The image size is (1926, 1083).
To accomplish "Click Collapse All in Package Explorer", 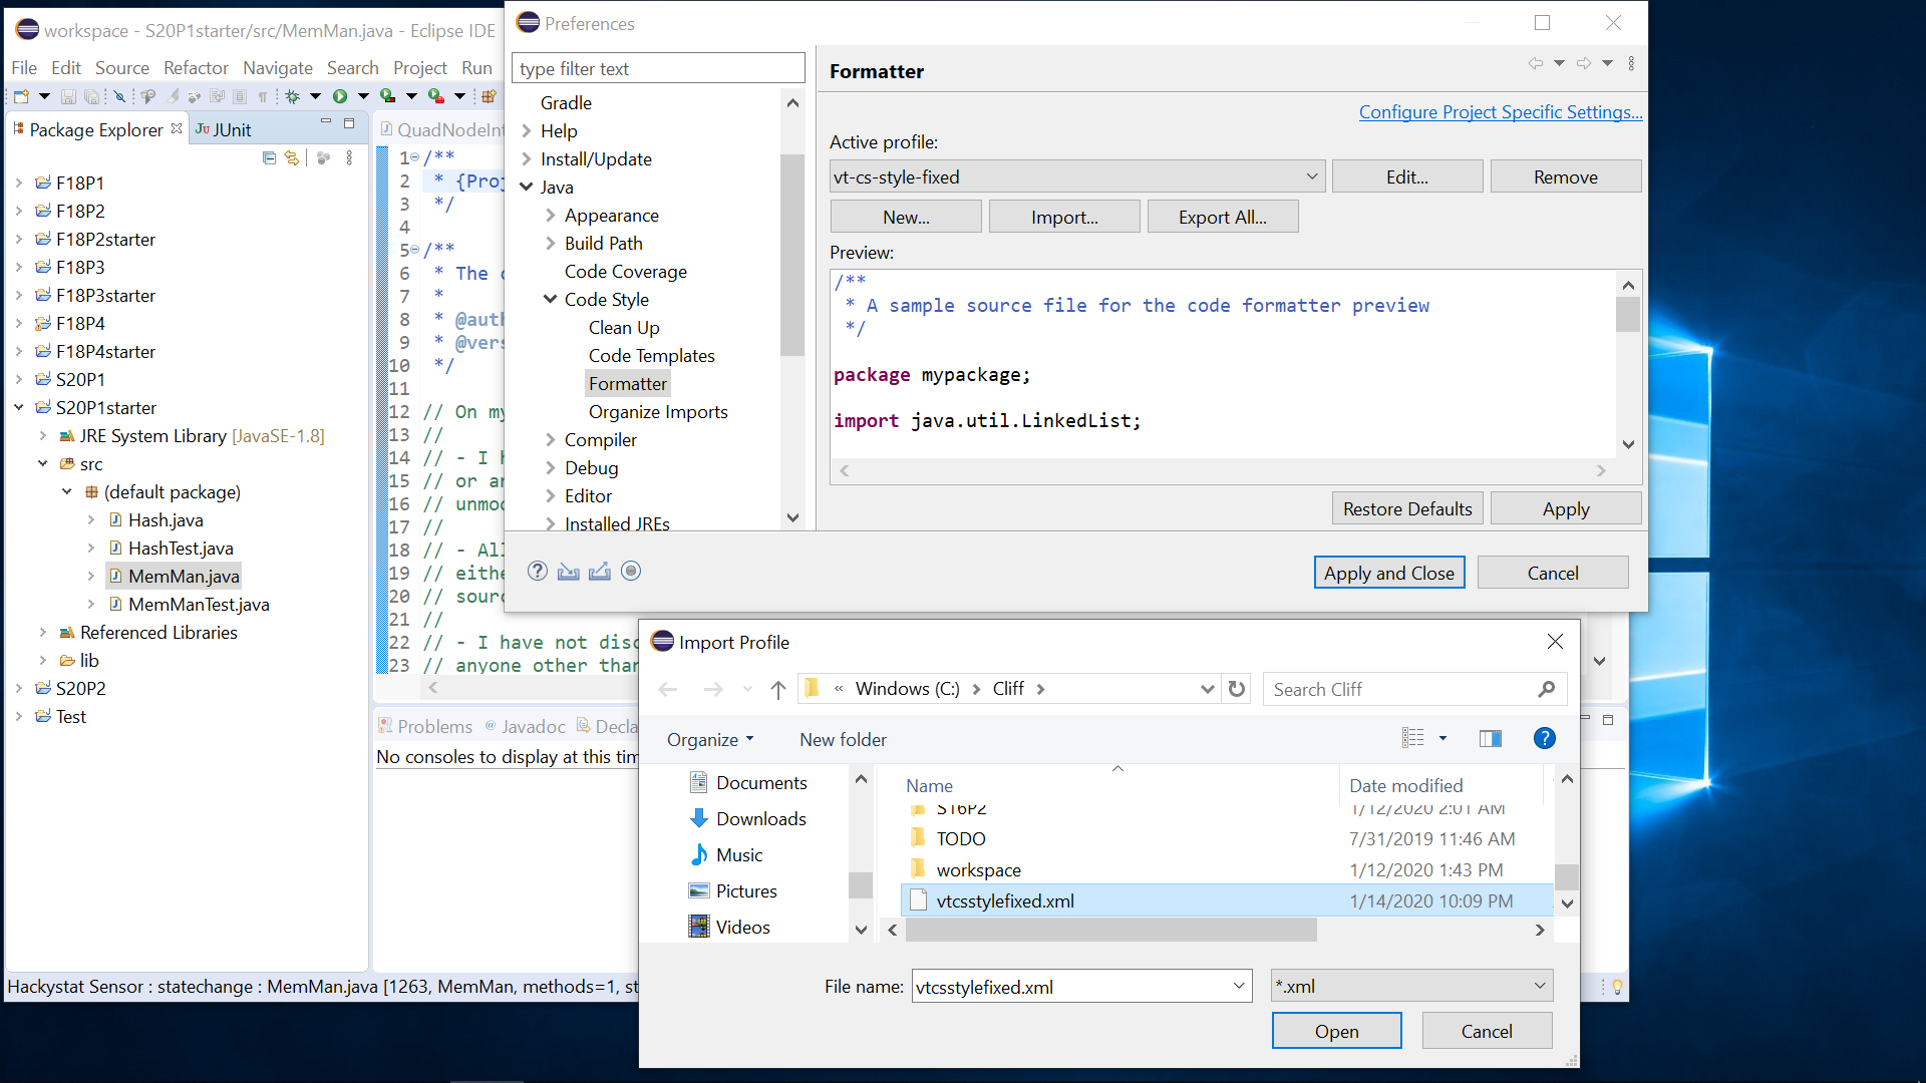I will point(269,158).
